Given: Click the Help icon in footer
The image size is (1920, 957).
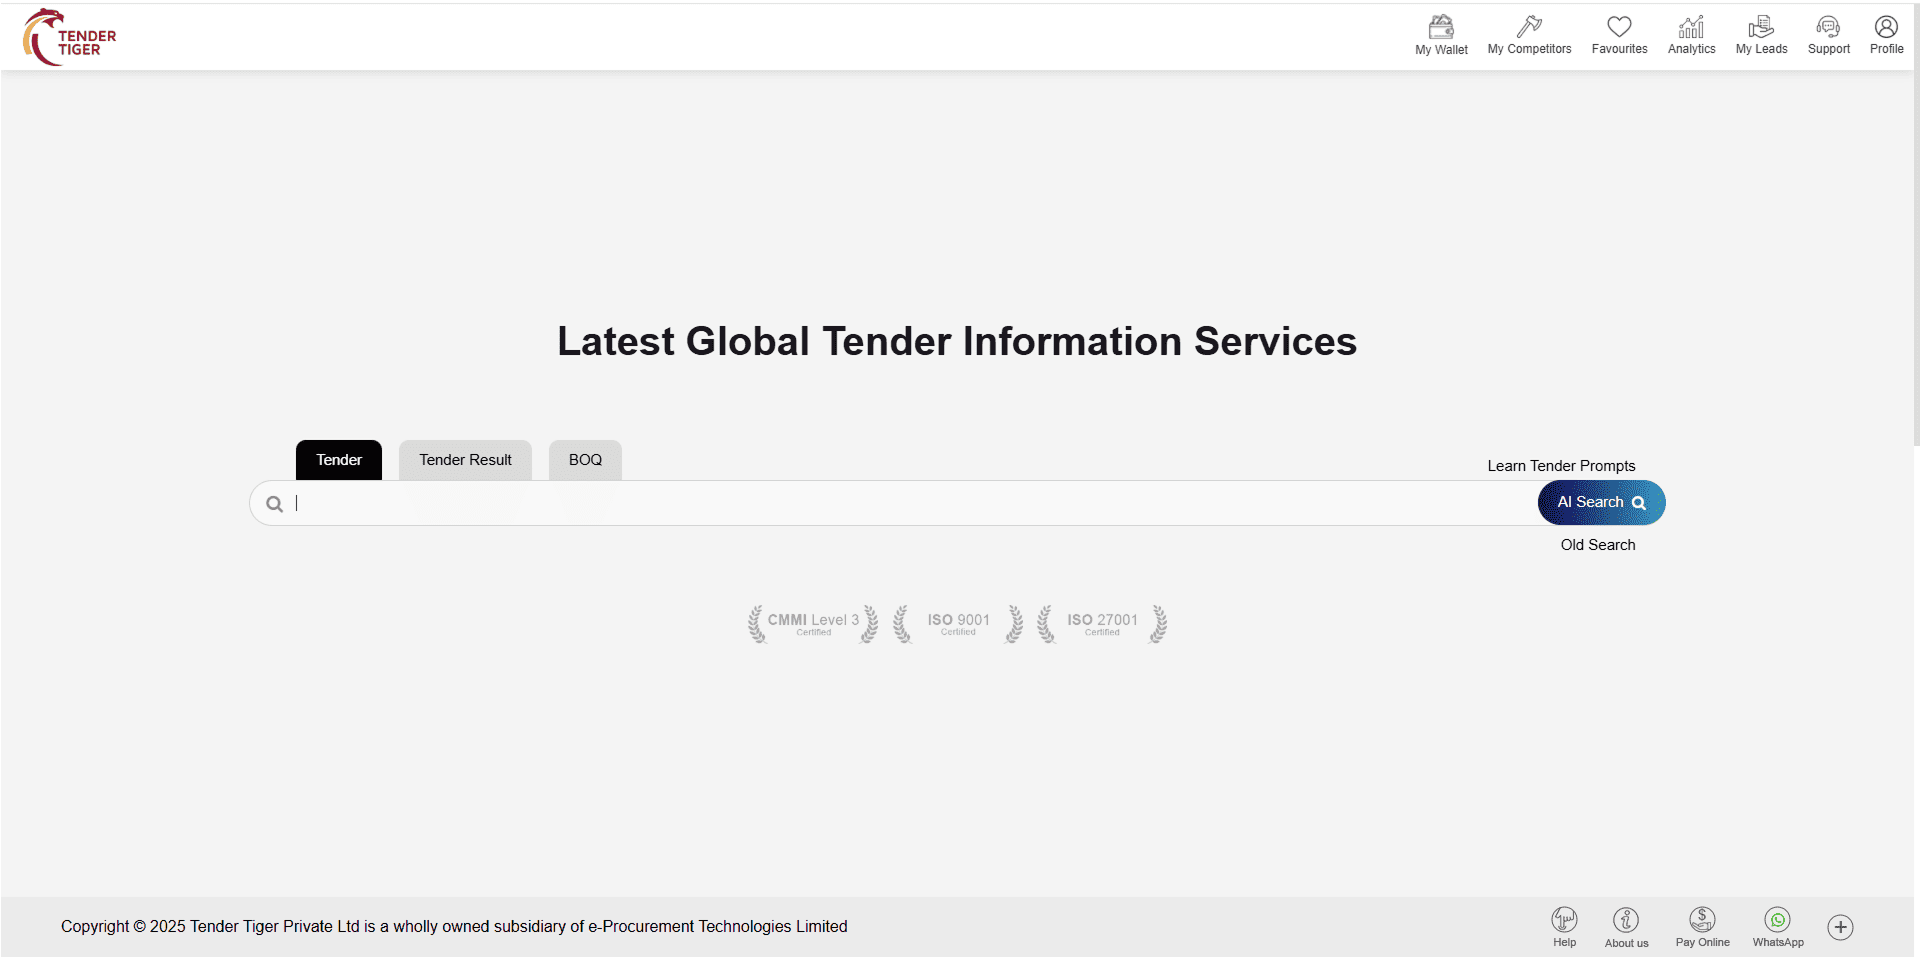Looking at the screenshot, I should pos(1564,920).
